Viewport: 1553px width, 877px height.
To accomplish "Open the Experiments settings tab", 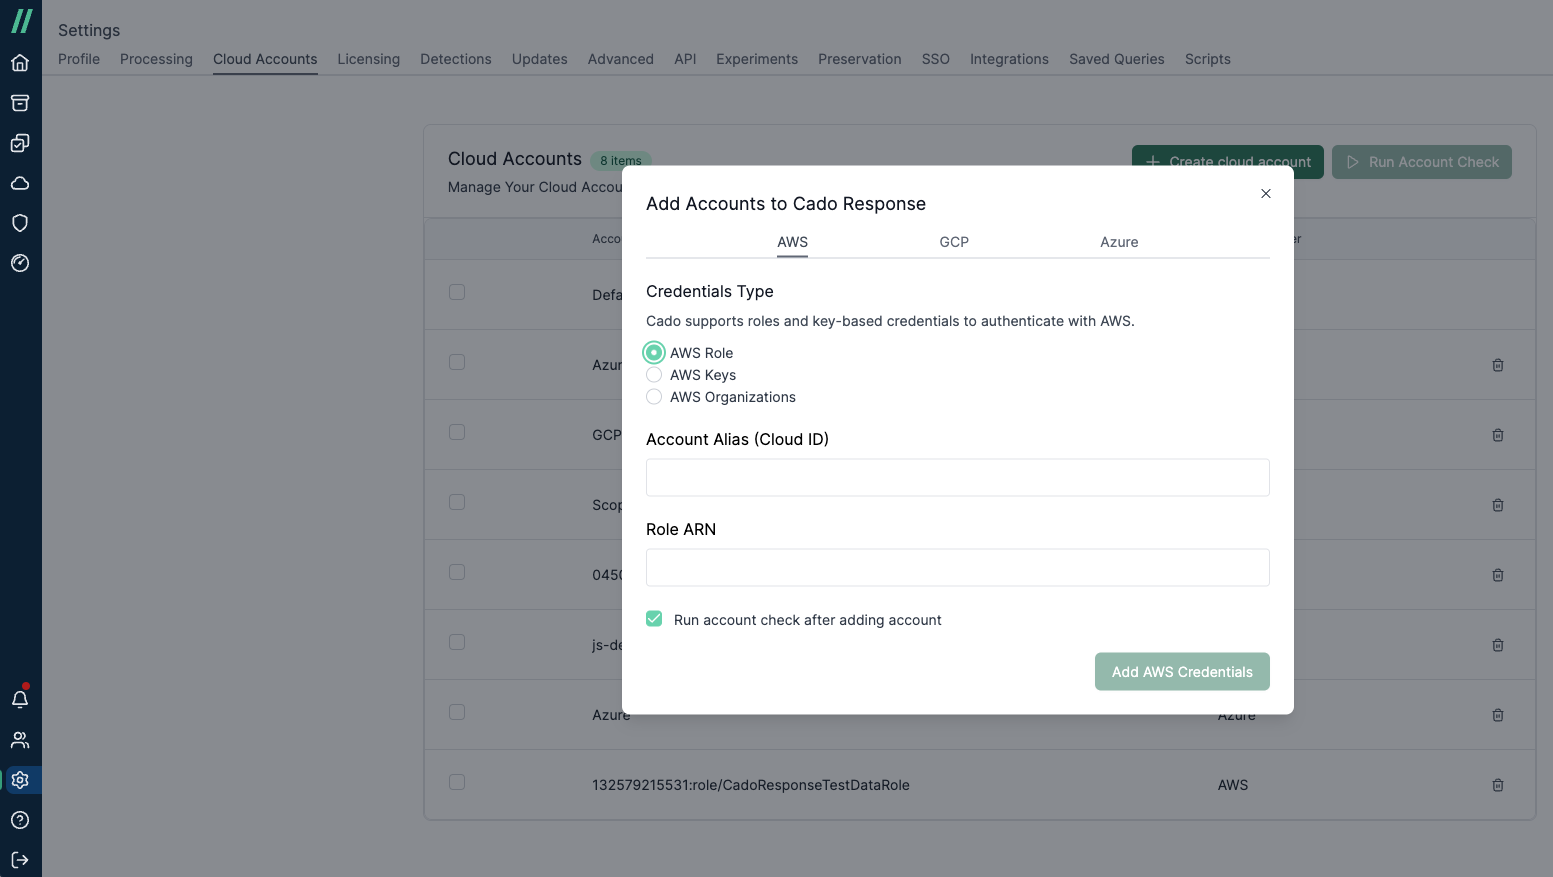I will click(757, 59).
